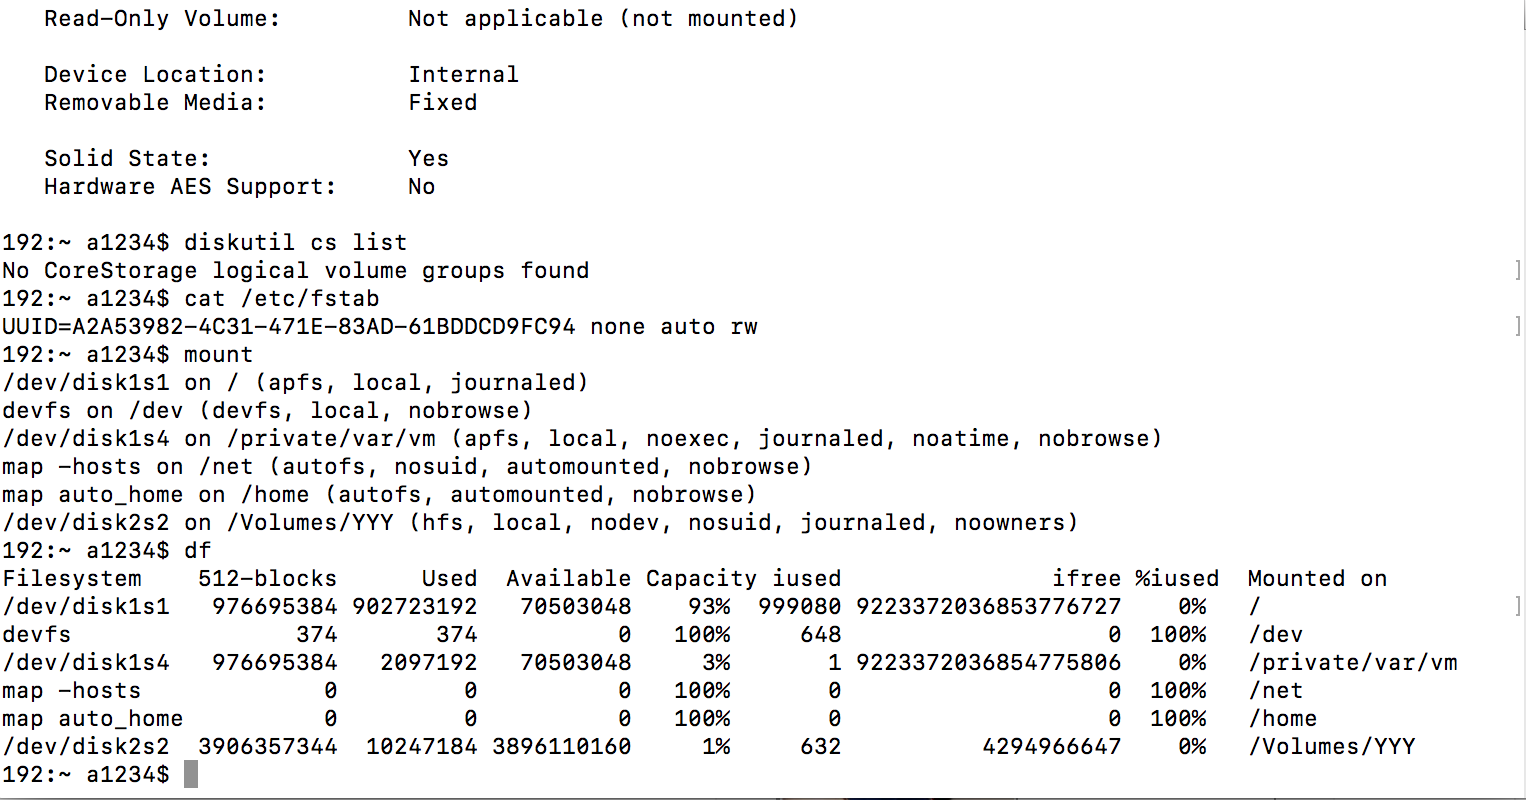
Task: Click the "Mounted on" column header
Action: (x=1317, y=579)
